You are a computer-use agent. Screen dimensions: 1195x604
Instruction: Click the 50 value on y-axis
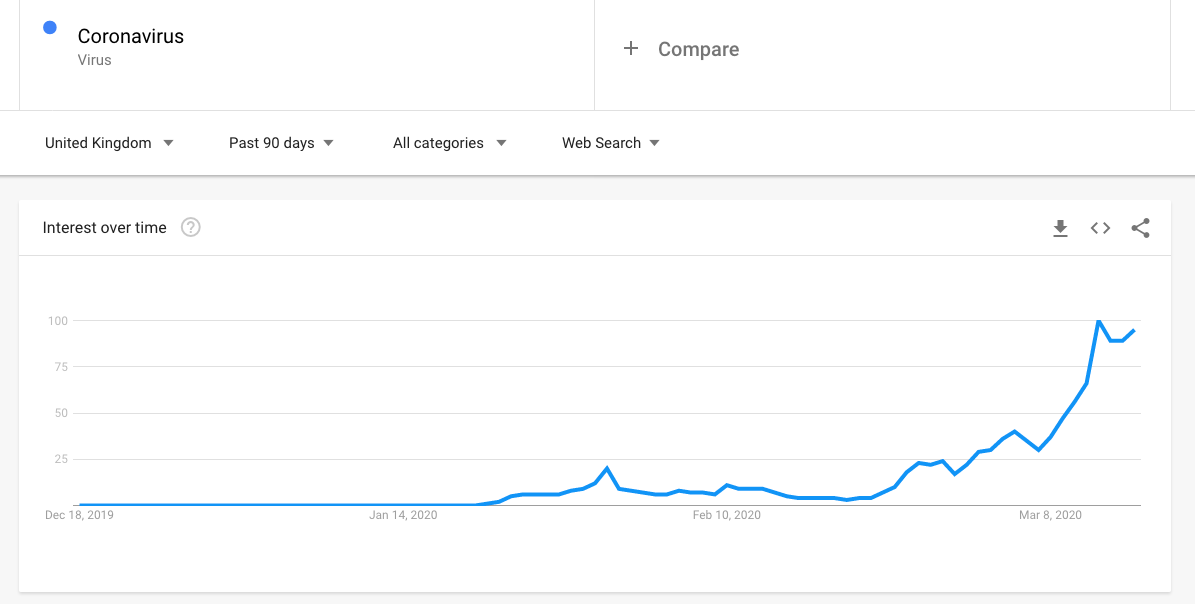coord(59,413)
